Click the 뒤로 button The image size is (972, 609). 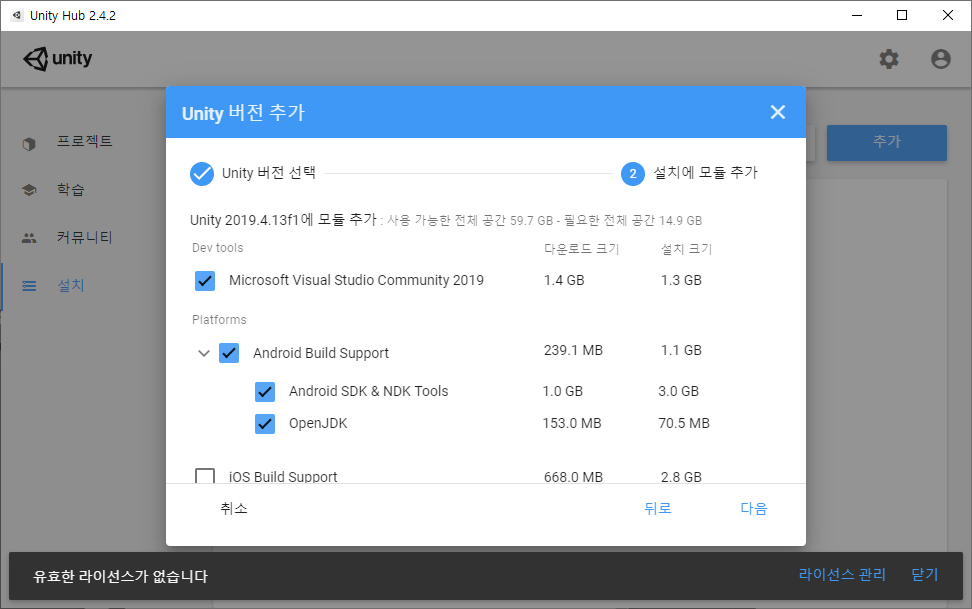click(x=658, y=509)
